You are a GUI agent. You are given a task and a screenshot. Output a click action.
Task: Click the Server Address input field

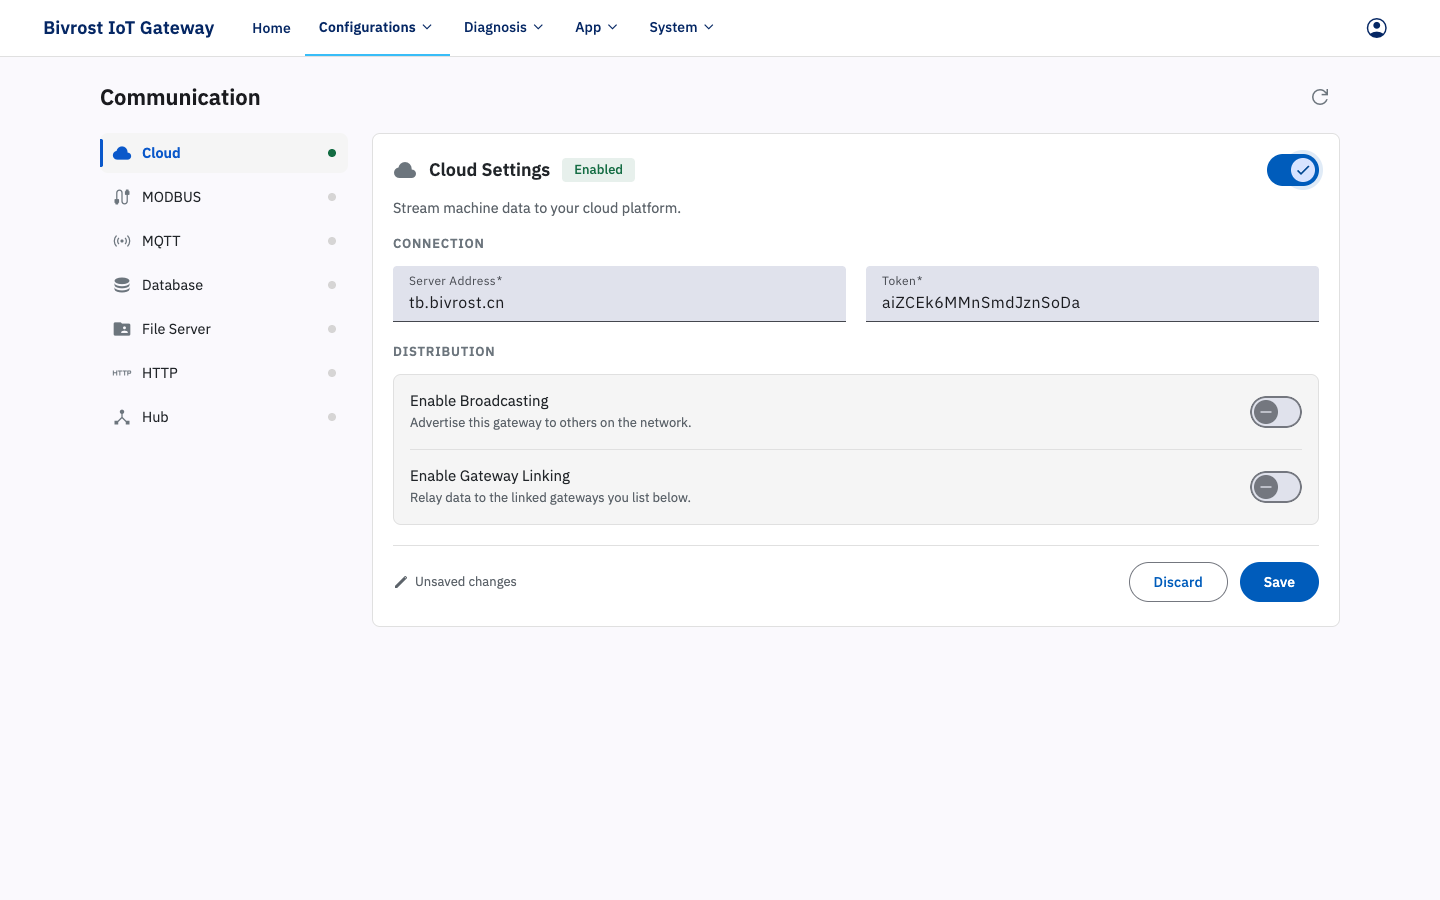coord(619,294)
